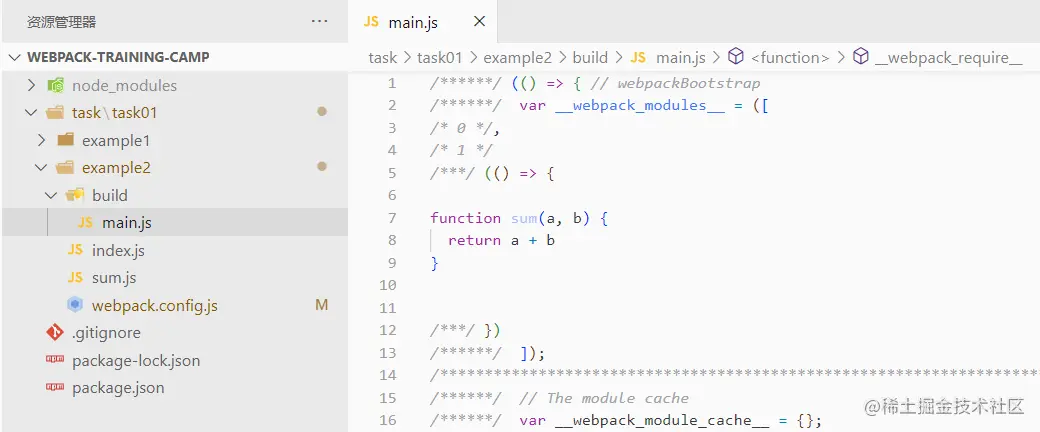Open package.json file
Viewport: 1040px width, 432px height.
coord(118,388)
